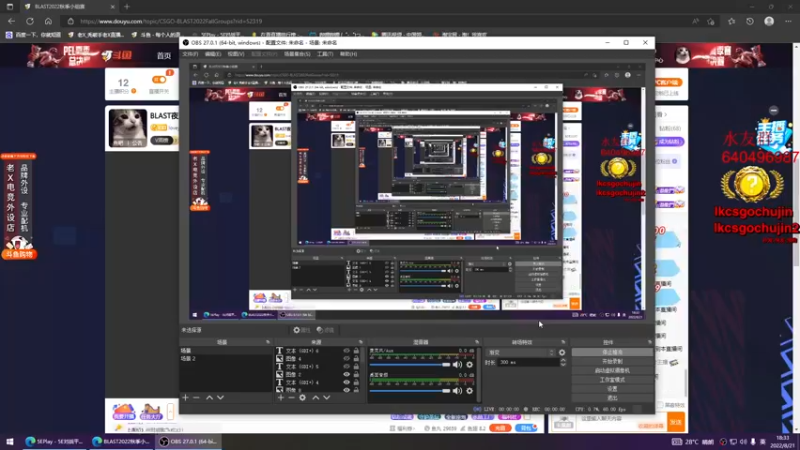This screenshot has width=800, height=450.
Task: Open OBS 视图(V) menu
Action: point(236,54)
